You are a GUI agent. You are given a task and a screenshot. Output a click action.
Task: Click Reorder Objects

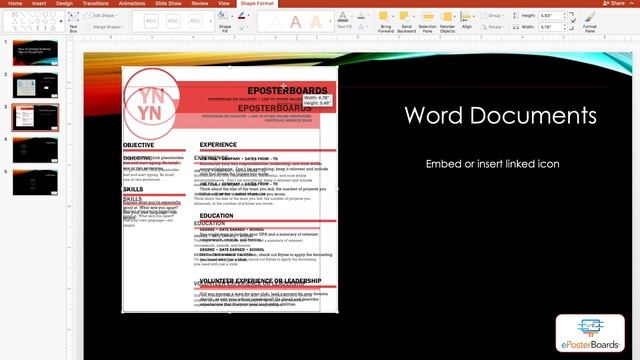[447, 22]
